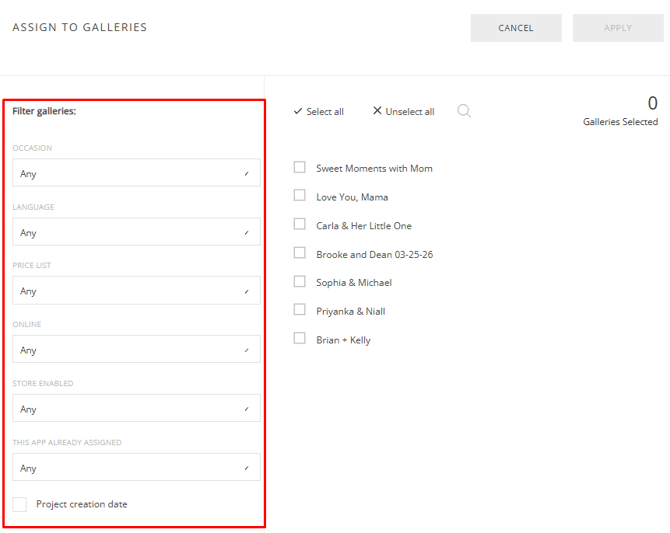670x533 pixels.
Task: Click the Select all checkmark icon
Action: pos(298,111)
